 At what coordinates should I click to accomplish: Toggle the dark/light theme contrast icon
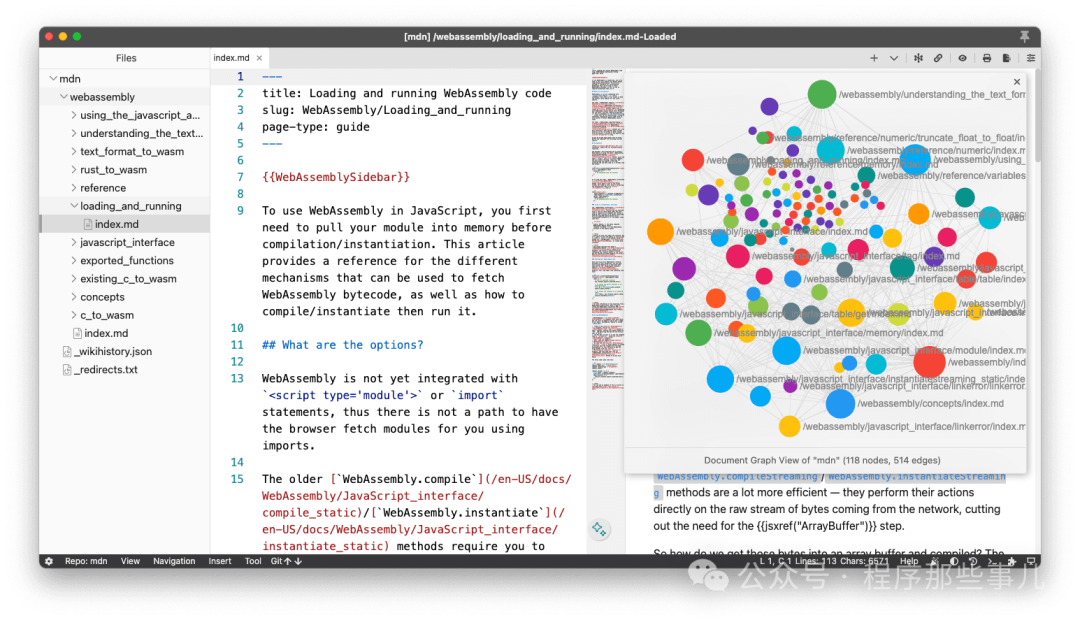954,561
